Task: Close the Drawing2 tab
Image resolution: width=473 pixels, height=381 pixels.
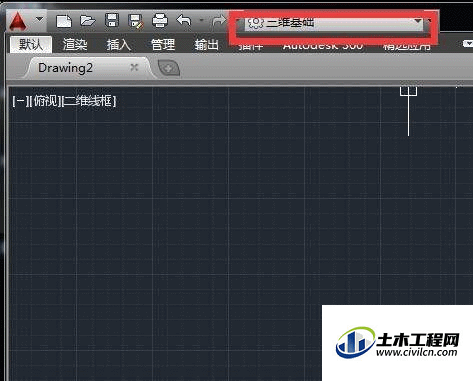Action: tap(134, 68)
